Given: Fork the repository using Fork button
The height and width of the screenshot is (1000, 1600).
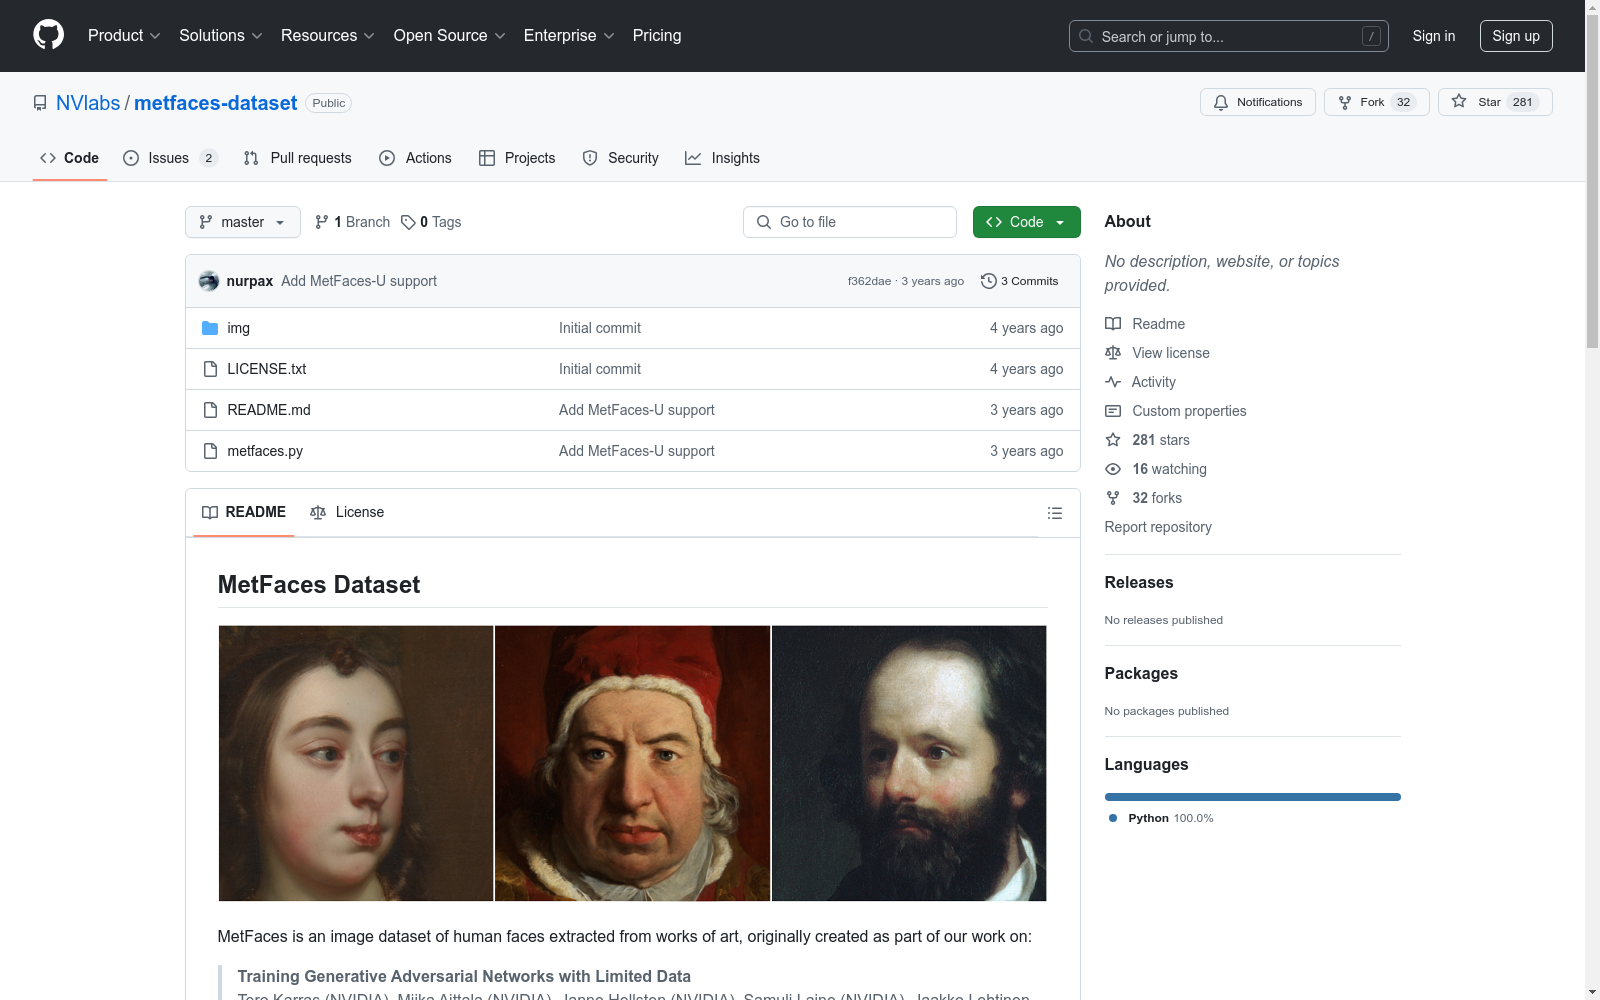Looking at the screenshot, I should tap(1377, 102).
